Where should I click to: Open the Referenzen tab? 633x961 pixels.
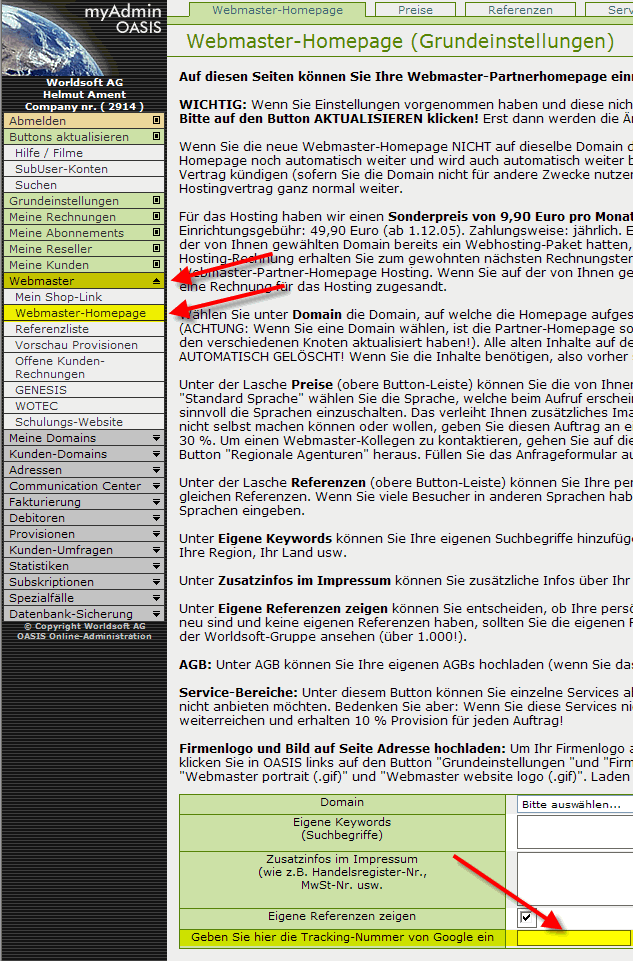[x=520, y=10]
